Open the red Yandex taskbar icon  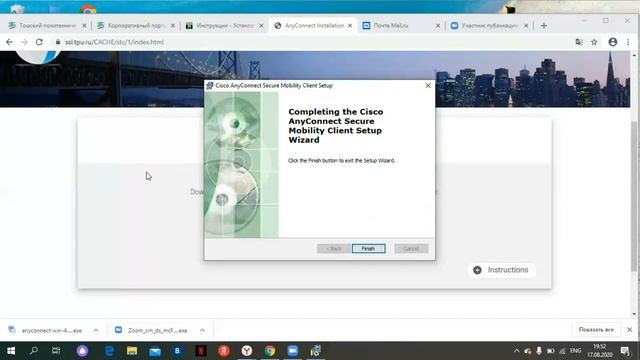click(x=224, y=351)
